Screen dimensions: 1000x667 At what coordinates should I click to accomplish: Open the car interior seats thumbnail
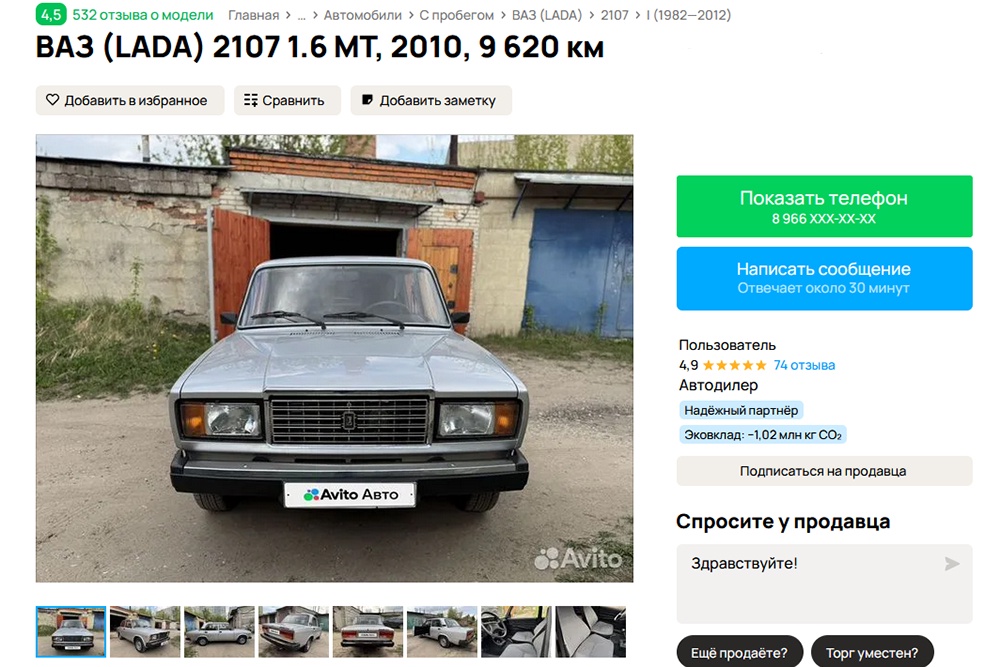591,631
